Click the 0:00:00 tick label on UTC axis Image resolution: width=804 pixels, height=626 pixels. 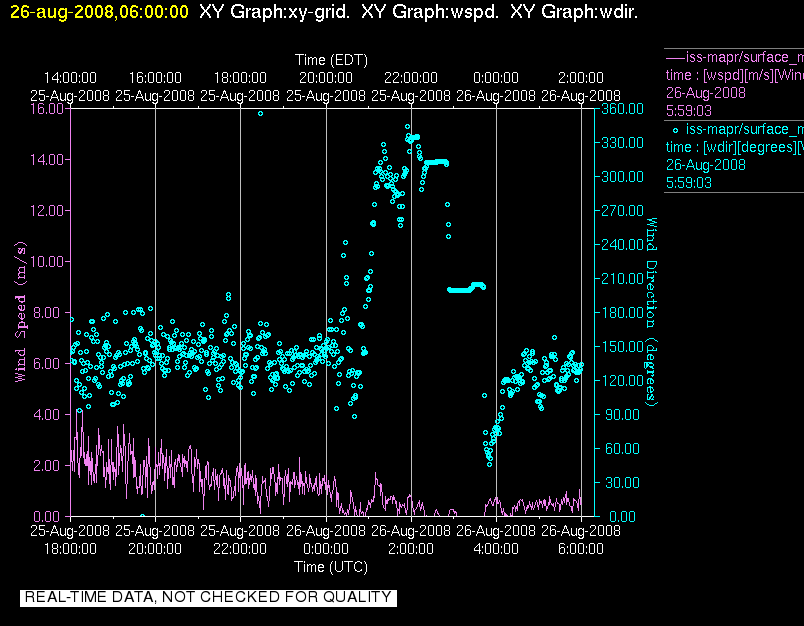326,549
